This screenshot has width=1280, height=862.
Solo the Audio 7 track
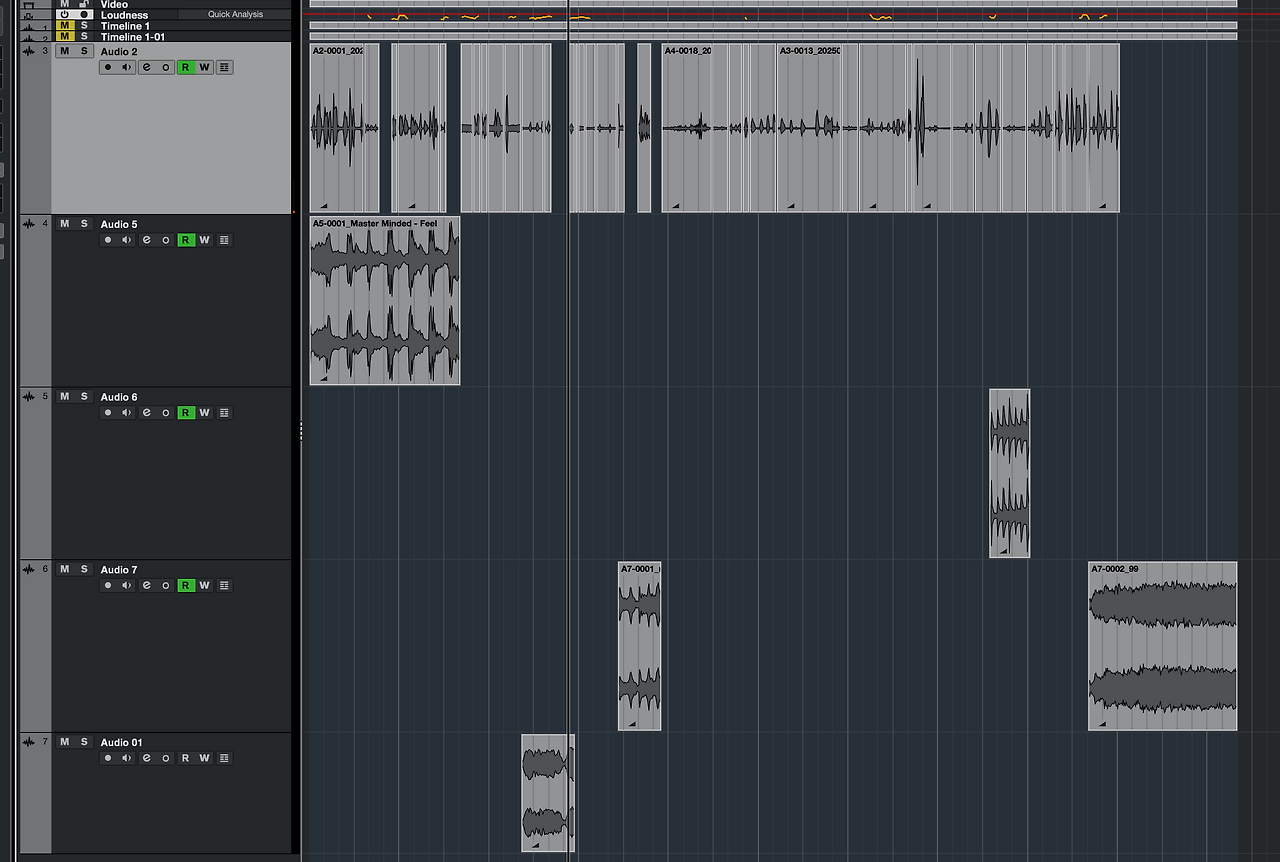(84, 569)
